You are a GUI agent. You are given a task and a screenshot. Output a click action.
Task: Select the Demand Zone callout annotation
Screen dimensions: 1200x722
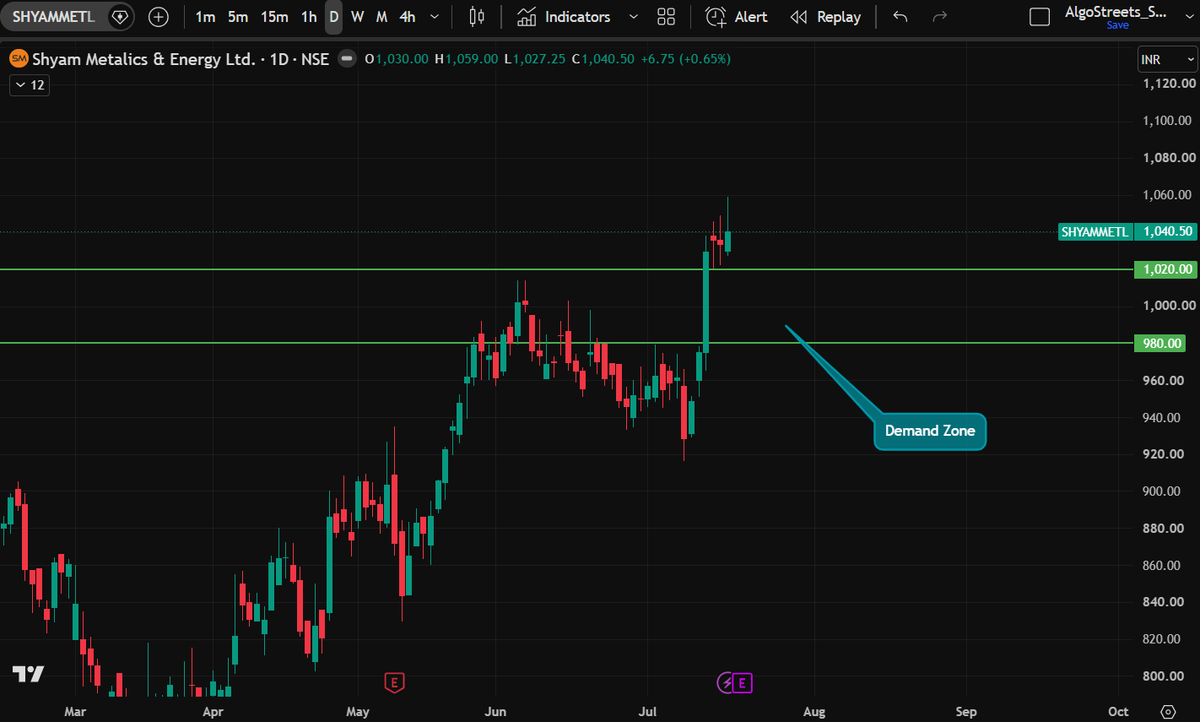pos(930,431)
